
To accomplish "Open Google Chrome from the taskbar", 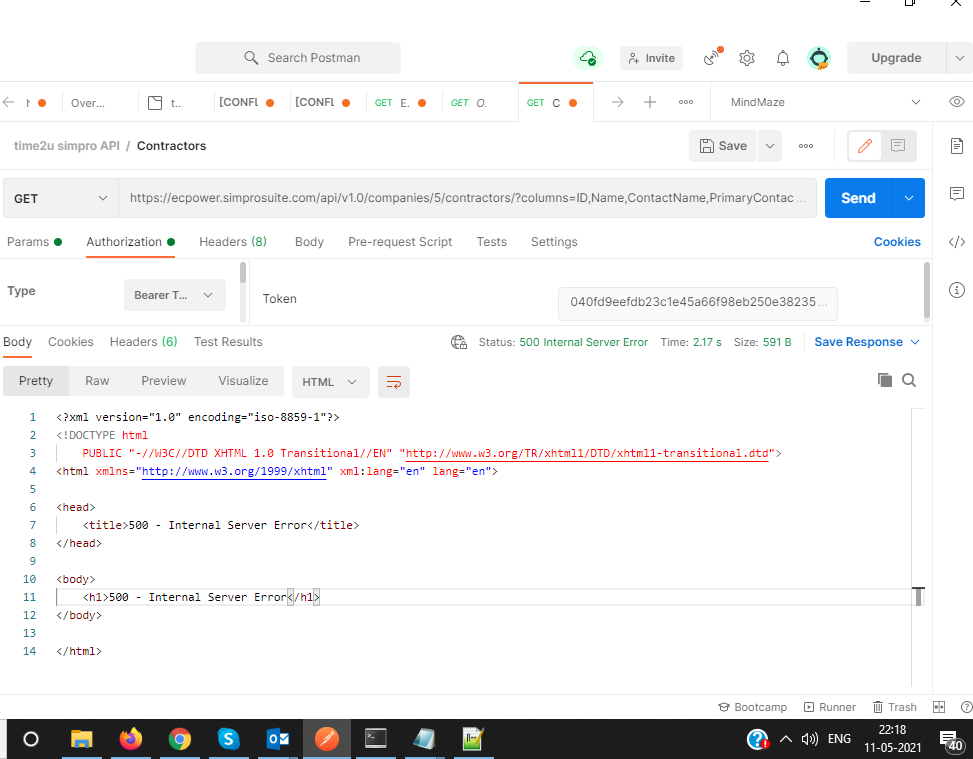I will [x=180, y=739].
